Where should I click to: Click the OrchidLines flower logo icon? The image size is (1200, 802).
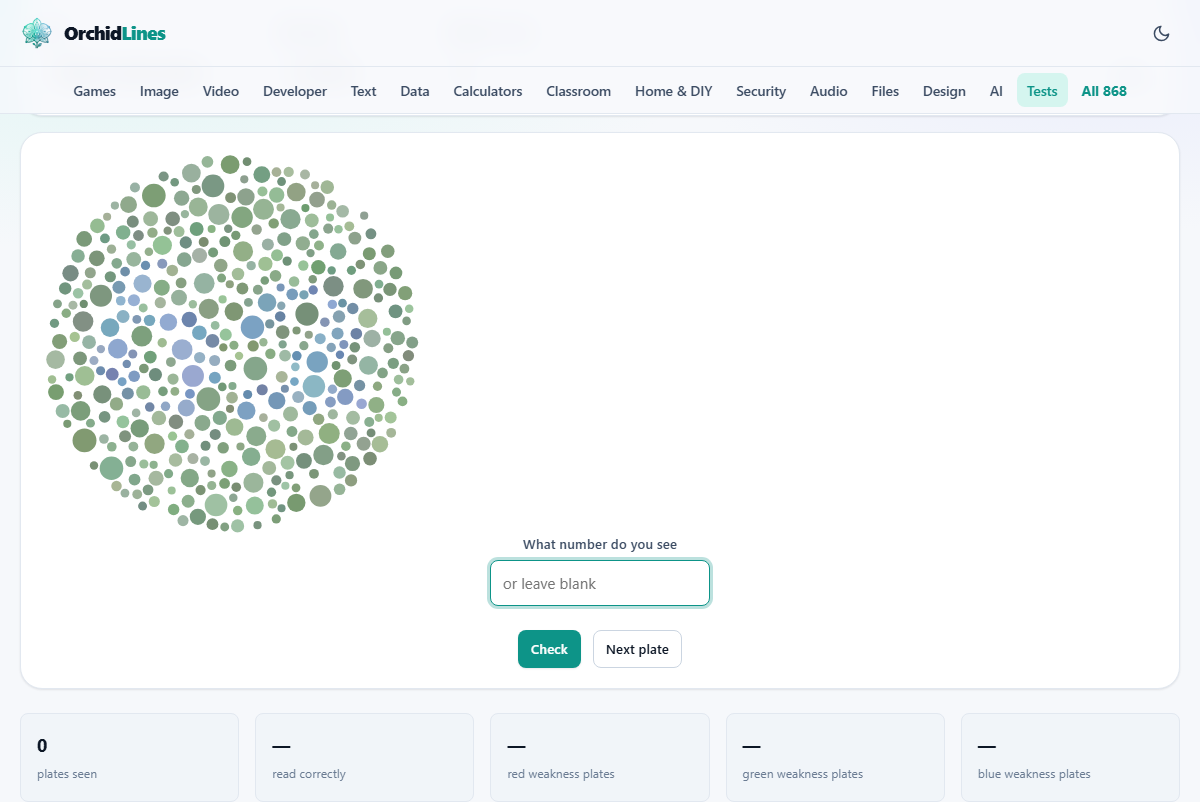(x=37, y=33)
